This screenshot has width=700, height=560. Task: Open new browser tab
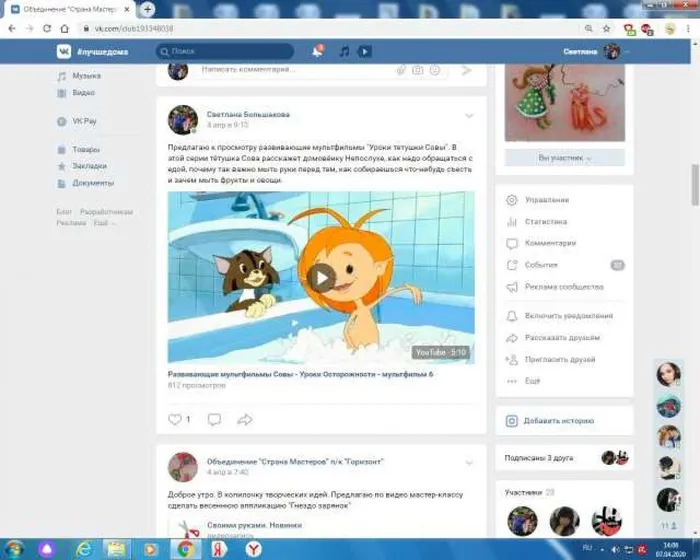[147, 9]
